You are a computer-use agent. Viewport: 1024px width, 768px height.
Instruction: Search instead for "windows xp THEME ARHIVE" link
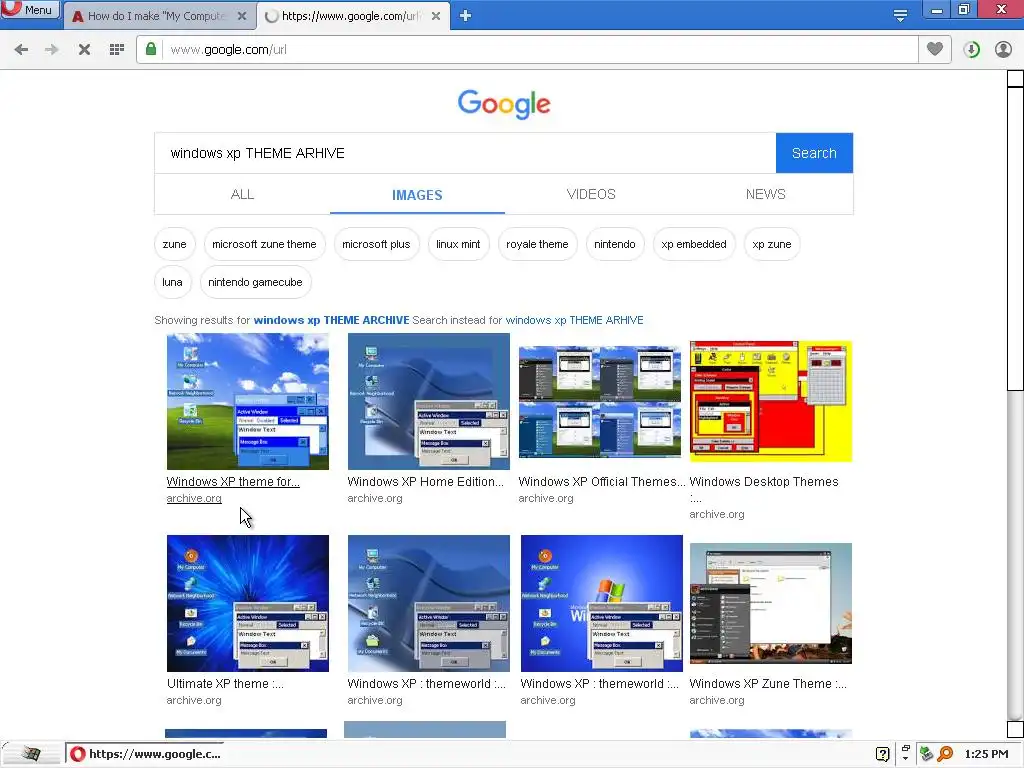(574, 320)
